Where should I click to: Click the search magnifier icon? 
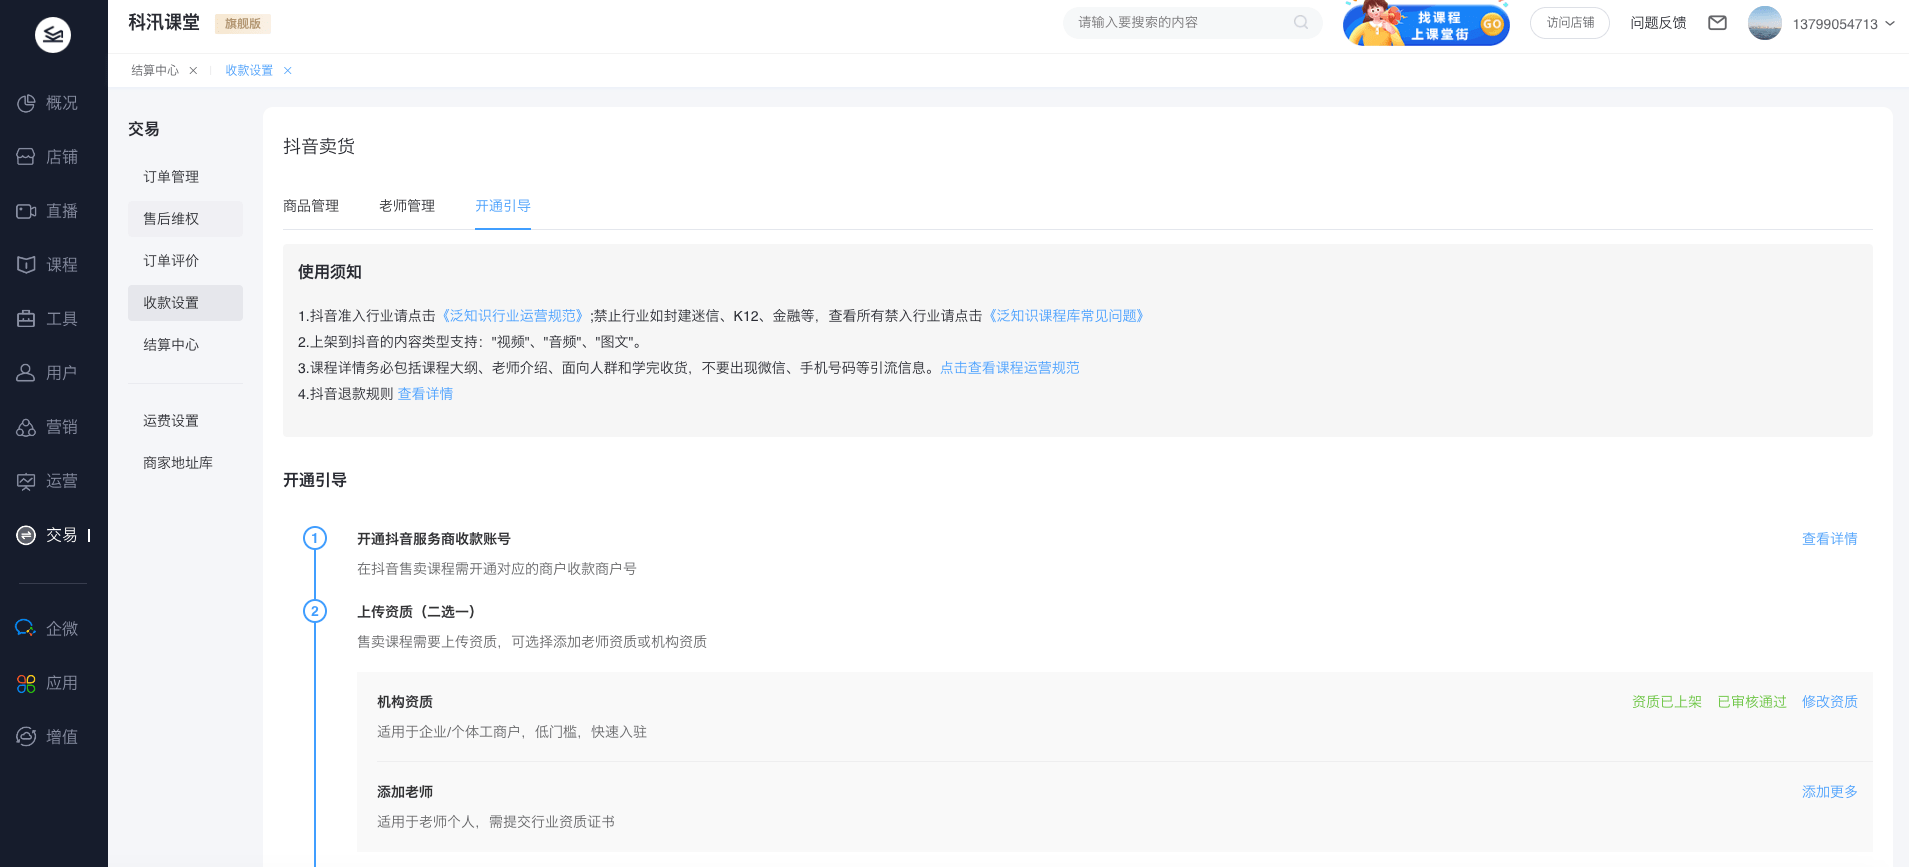coord(1301,22)
